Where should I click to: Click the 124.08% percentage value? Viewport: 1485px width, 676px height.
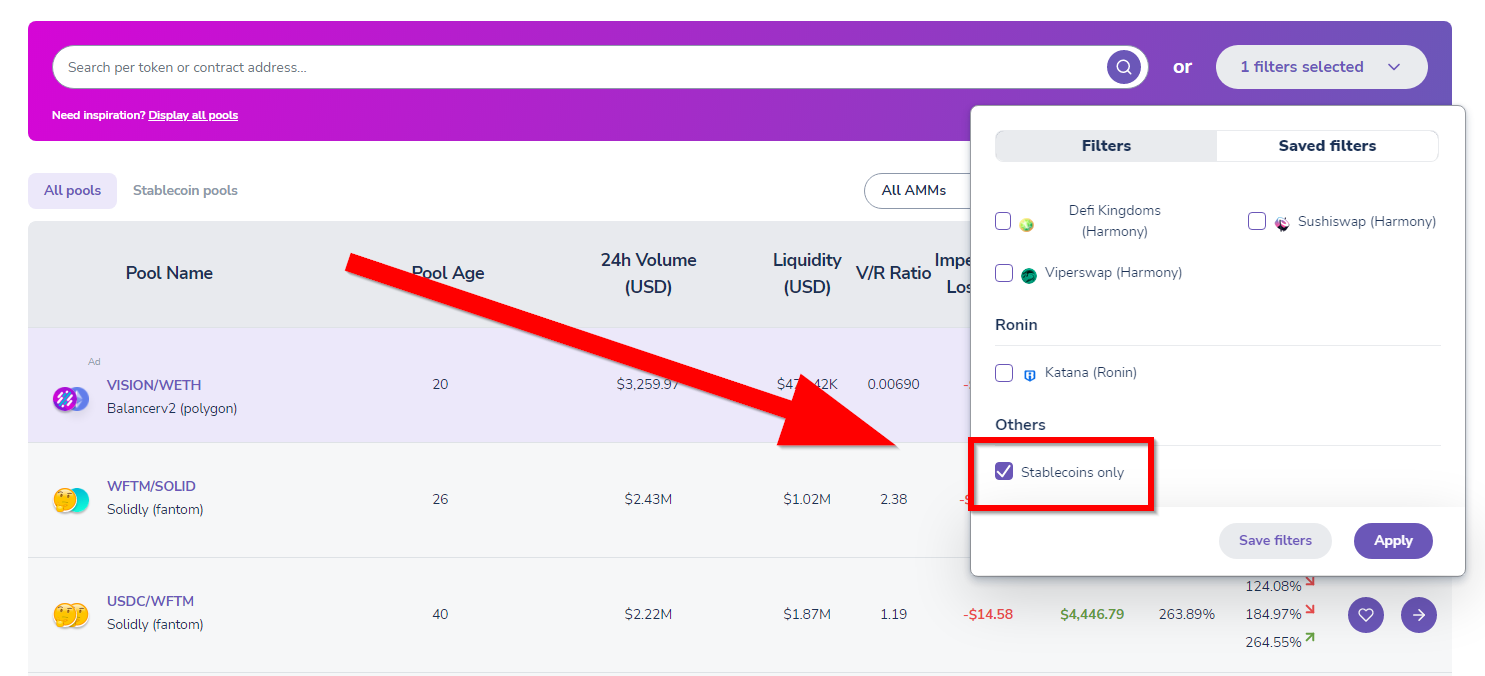coord(1273,586)
